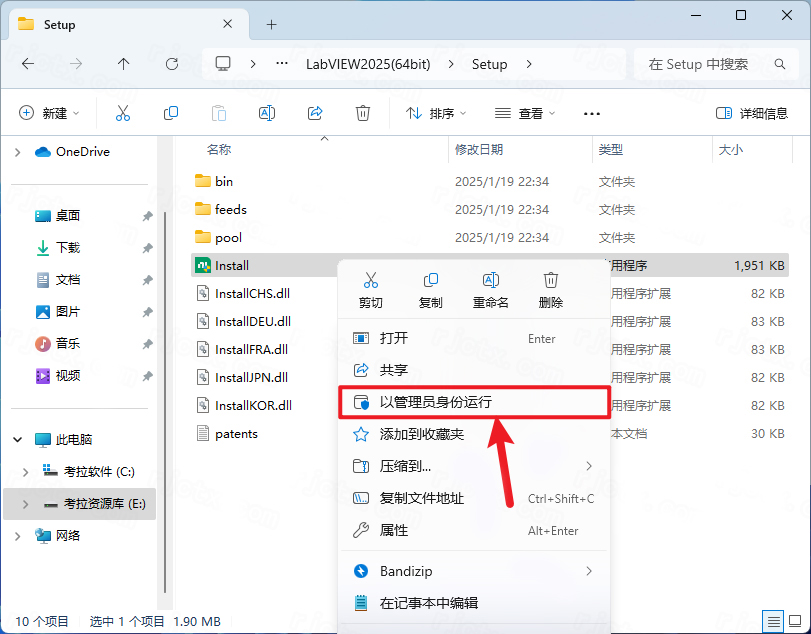Select the pool folder

click(x=490, y=237)
